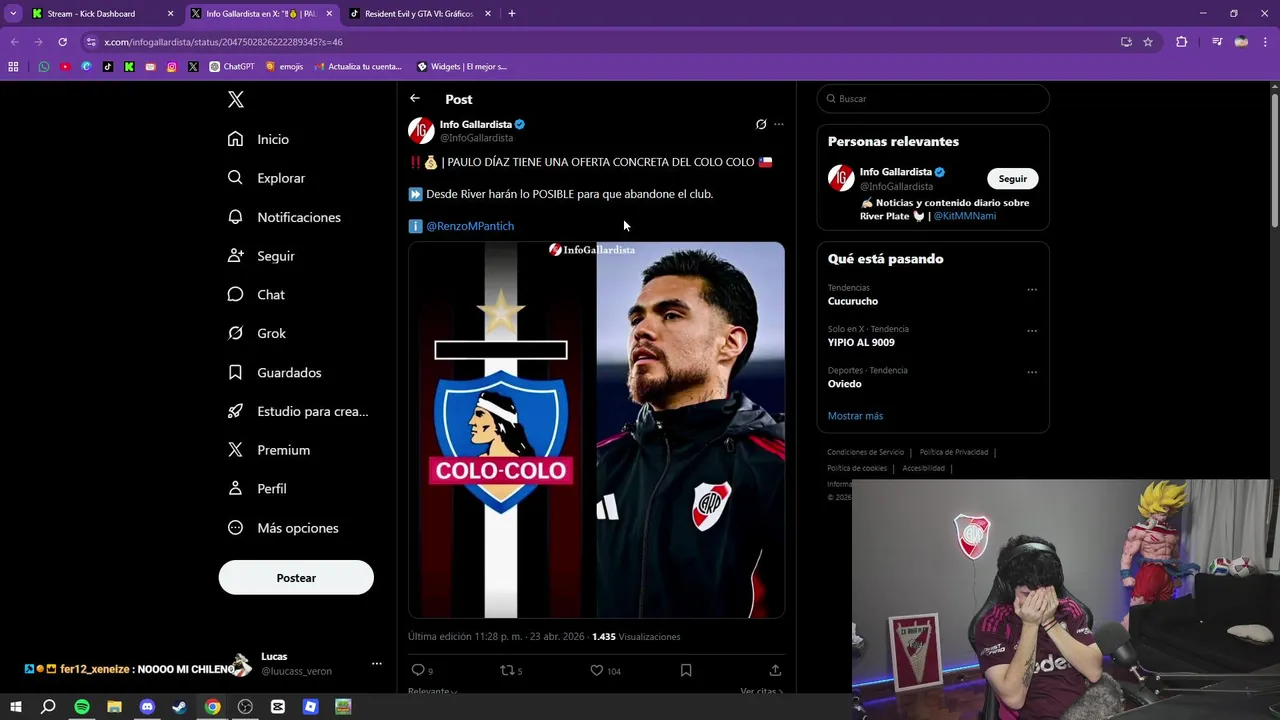Viewport: 1280px width, 720px height.
Task: Open the post's three-dot more menu
Action: pyautogui.click(x=779, y=124)
